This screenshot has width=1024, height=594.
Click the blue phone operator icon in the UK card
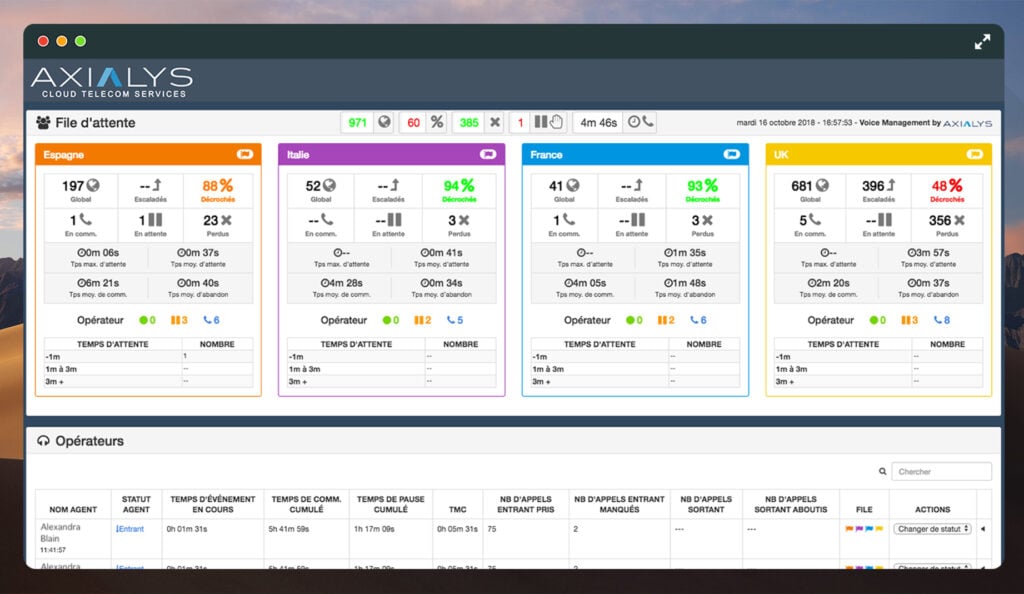click(x=938, y=320)
